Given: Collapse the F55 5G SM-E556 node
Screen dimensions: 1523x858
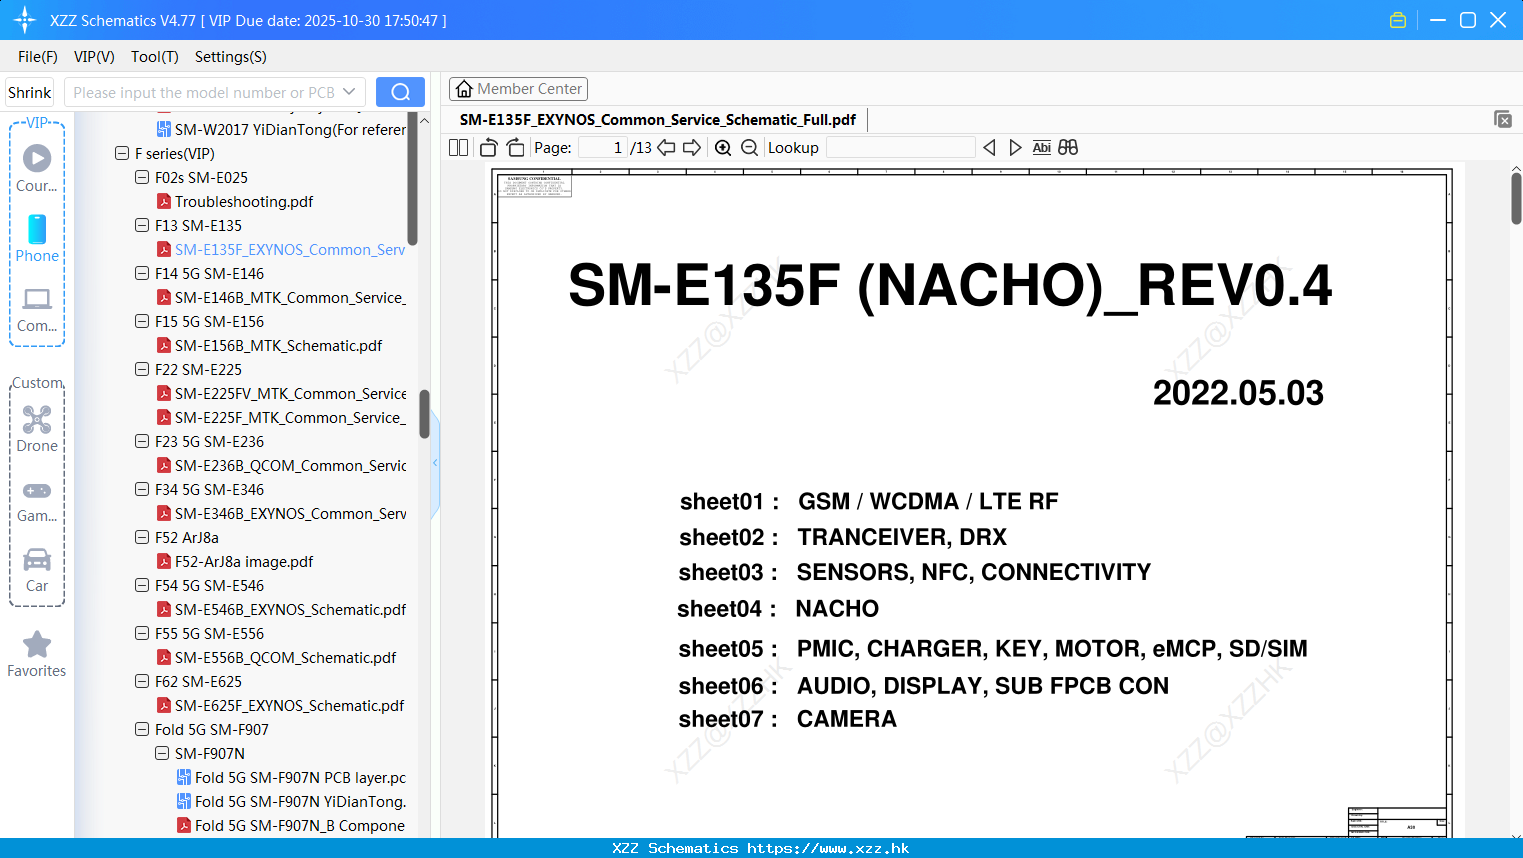Looking at the screenshot, I should tap(142, 633).
